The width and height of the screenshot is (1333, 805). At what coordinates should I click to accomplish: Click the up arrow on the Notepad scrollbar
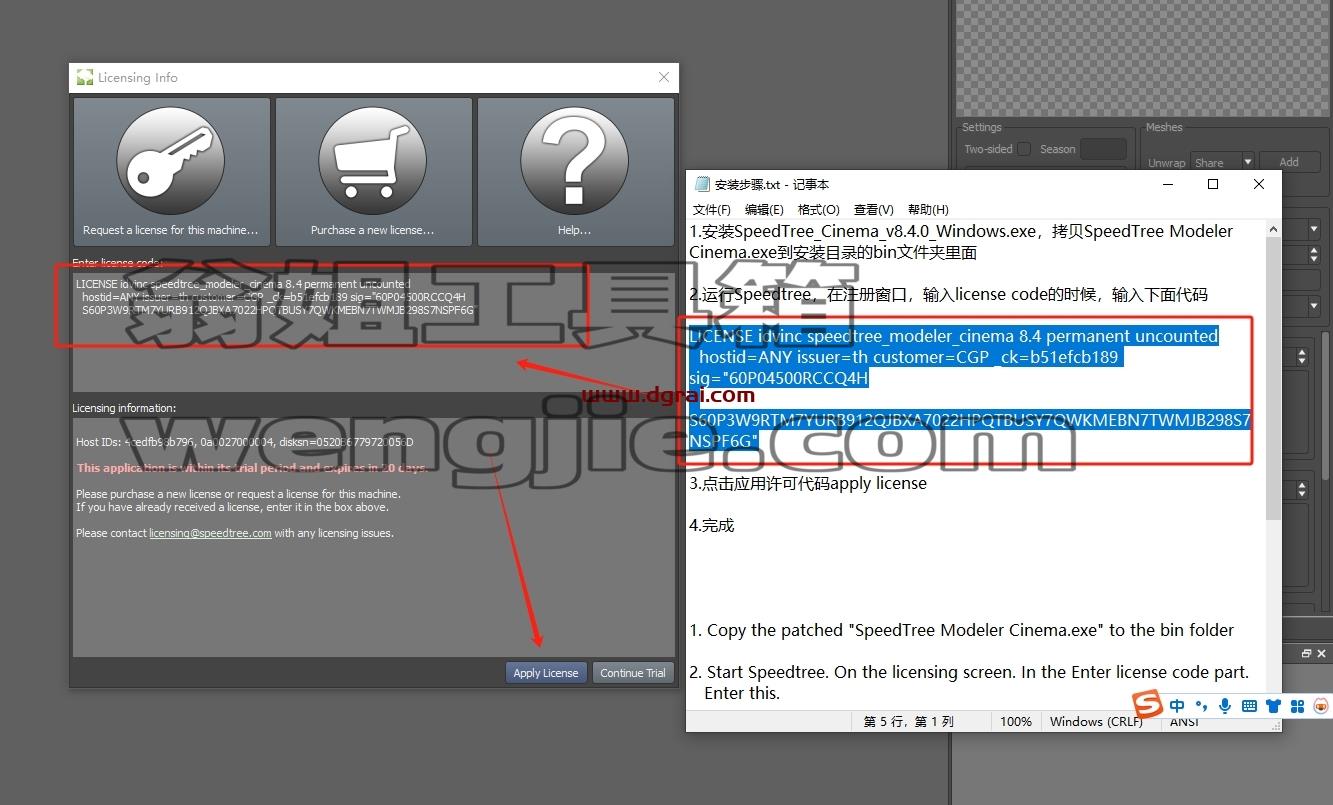[x=1273, y=229]
